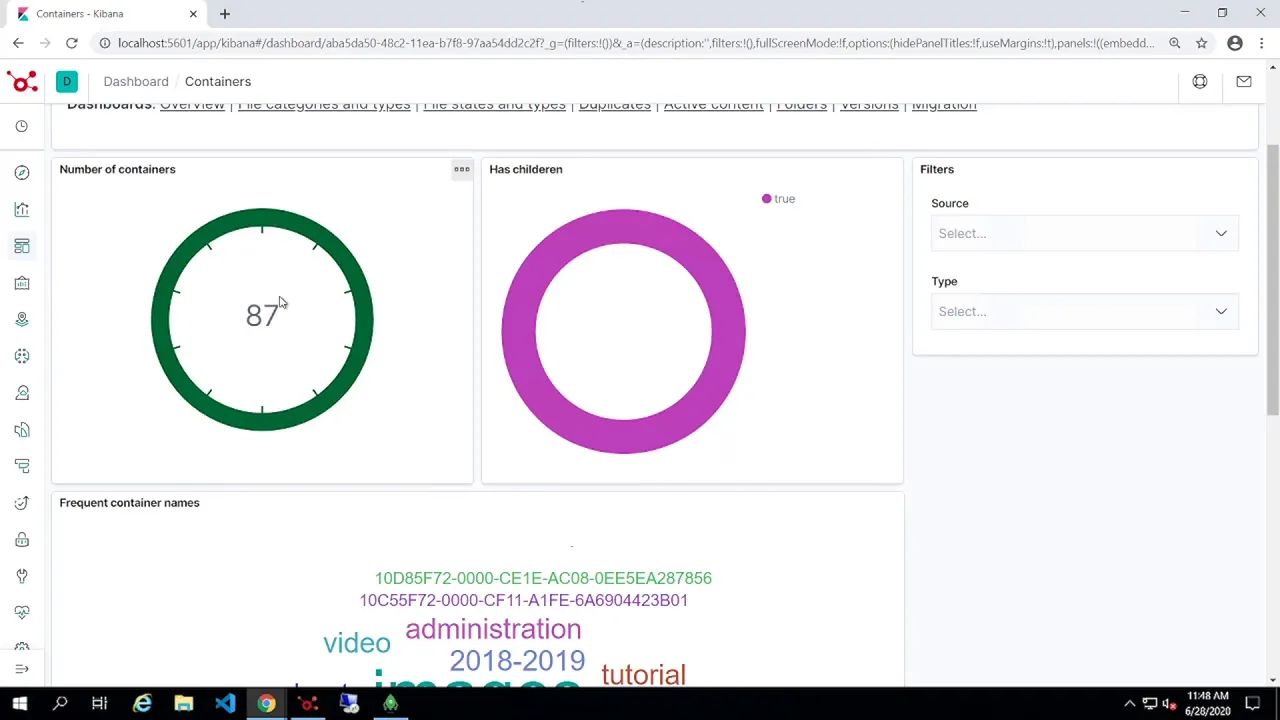Image resolution: width=1280 pixels, height=720 pixels.
Task: Open the Recently viewed clock icon
Action: point(22,126)
